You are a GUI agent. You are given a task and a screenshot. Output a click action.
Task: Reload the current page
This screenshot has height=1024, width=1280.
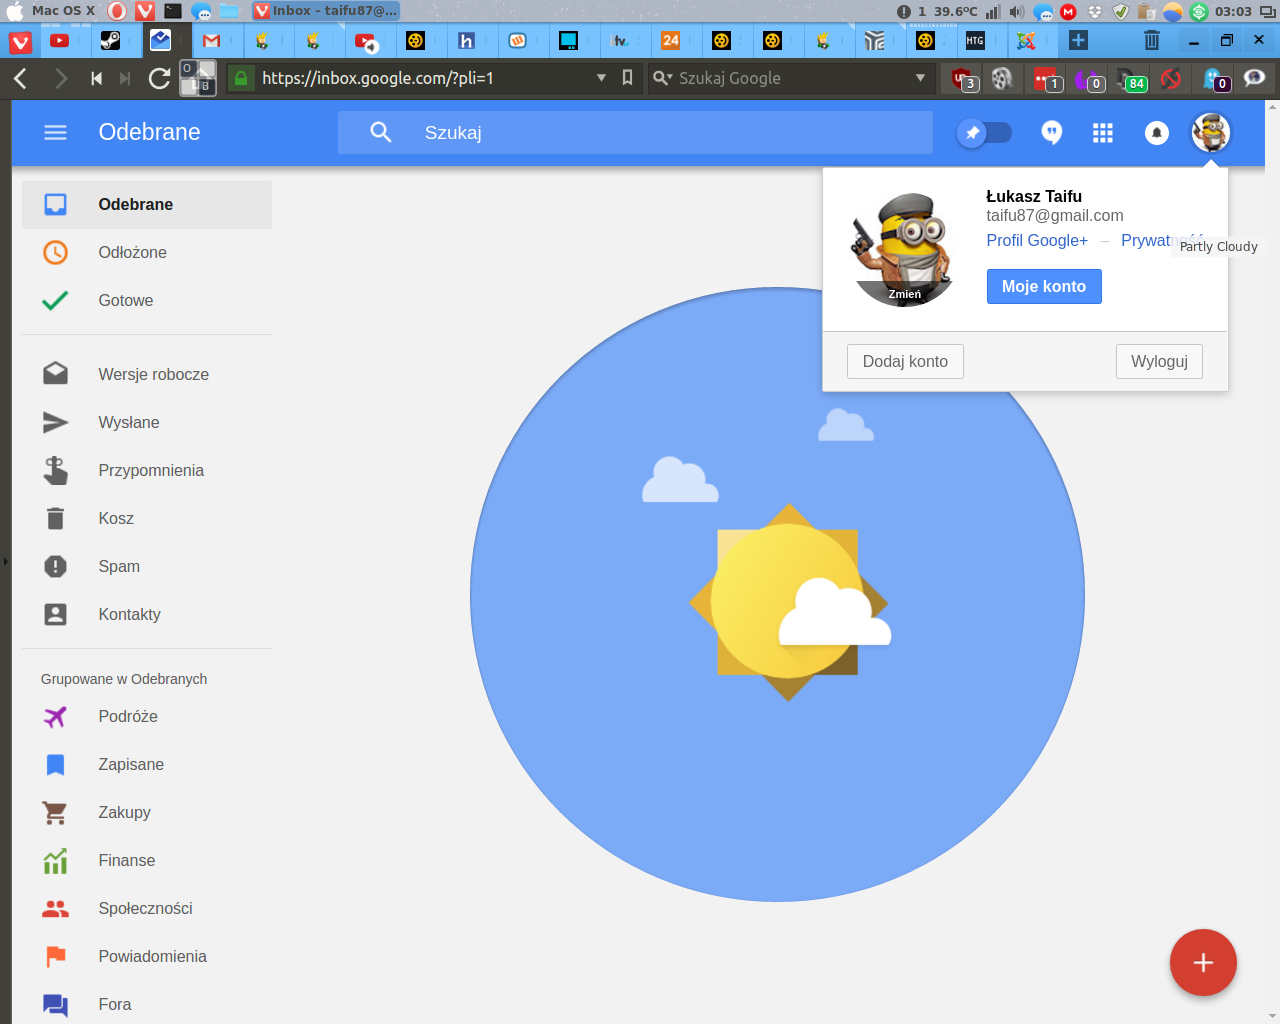pyautogui.click(x=159, y=78)
